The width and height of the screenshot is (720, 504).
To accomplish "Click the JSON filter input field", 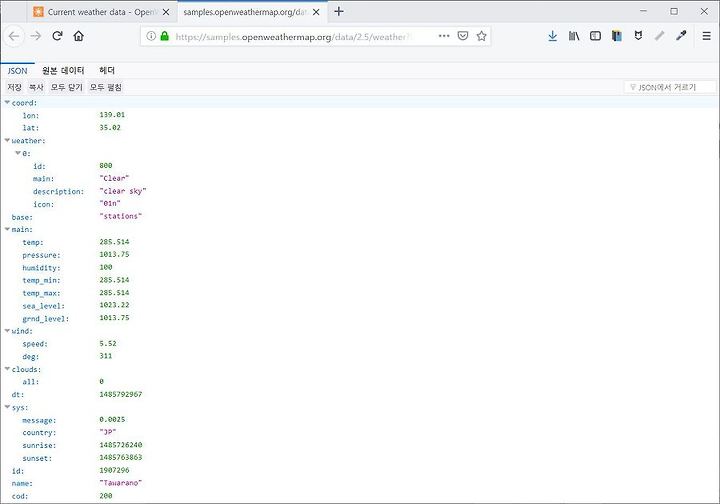I will pos(669,87).
